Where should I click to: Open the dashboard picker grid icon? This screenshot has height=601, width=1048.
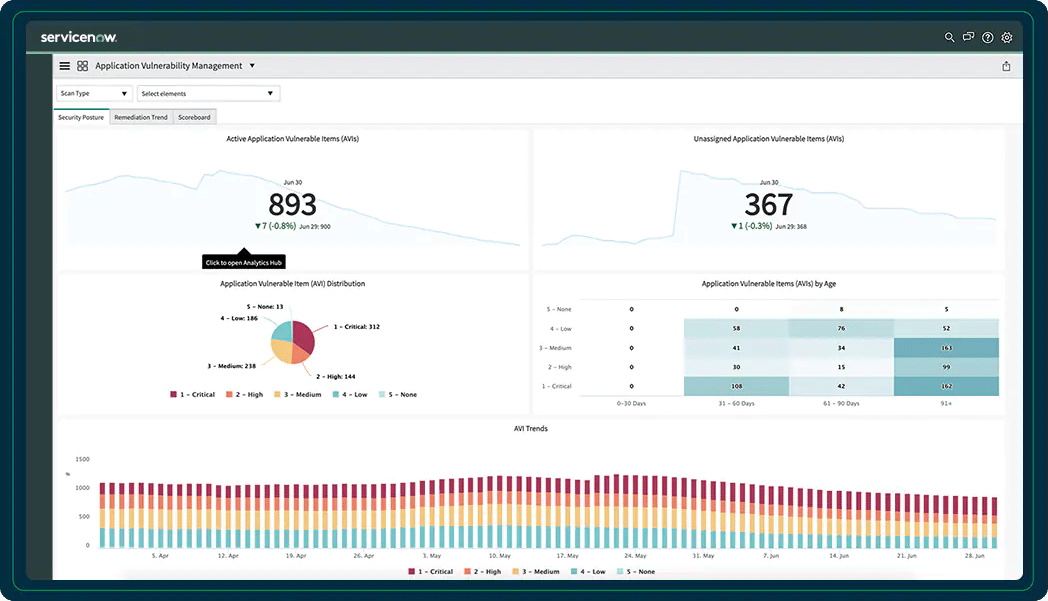coord(82,65)
